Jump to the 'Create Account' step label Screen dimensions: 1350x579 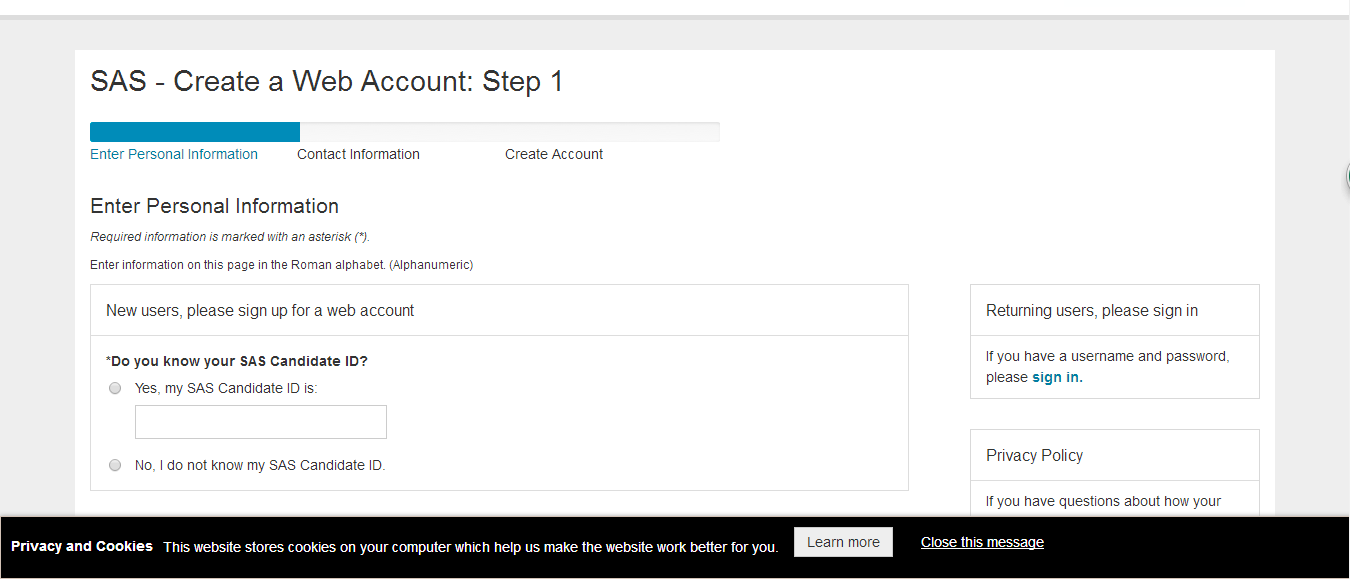tap(554, 154)
